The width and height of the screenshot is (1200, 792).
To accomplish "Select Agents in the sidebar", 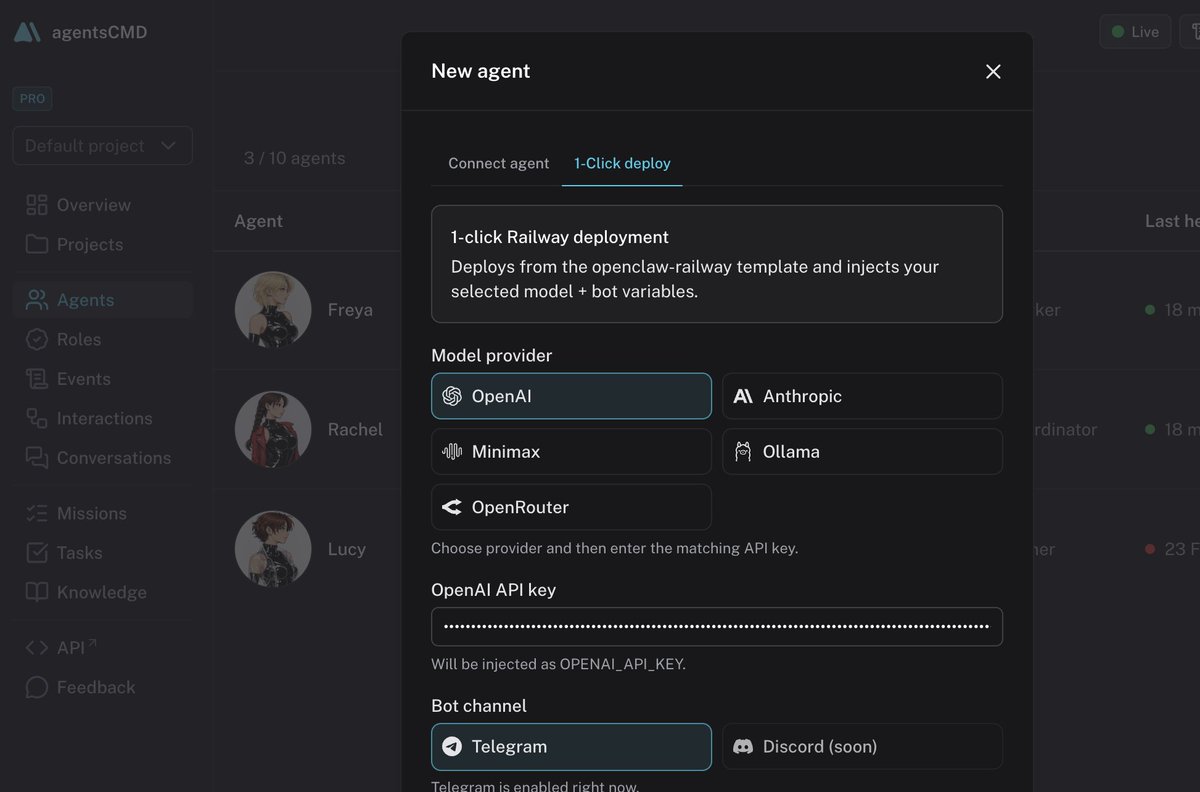I will [x=102, y=300].
